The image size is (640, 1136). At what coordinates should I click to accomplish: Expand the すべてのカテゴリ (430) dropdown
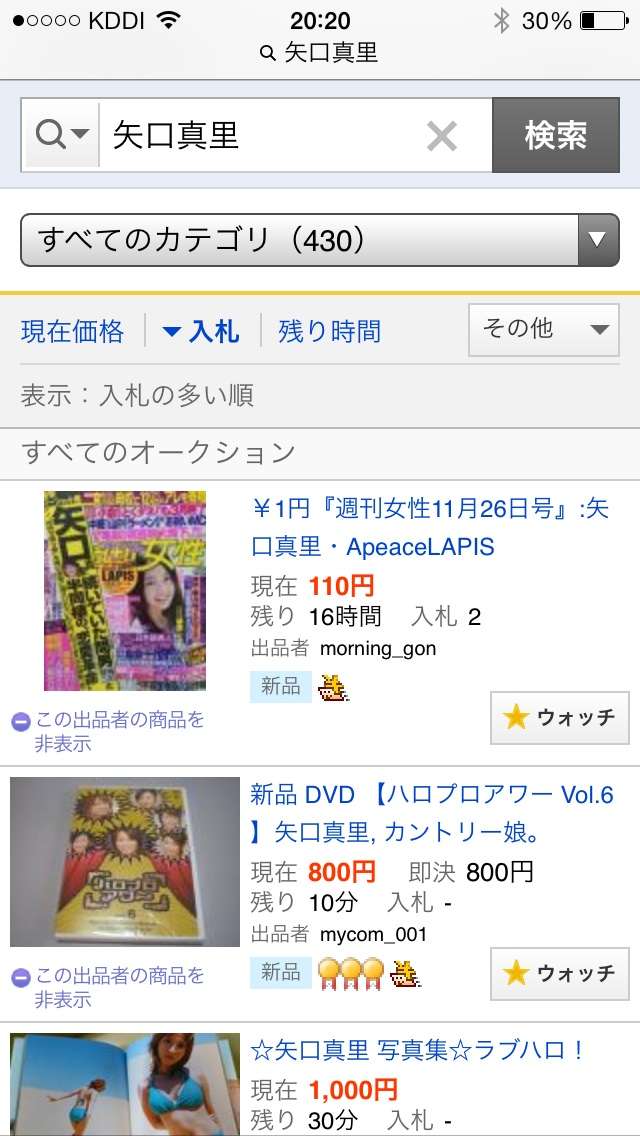click(x=320, y=240)
